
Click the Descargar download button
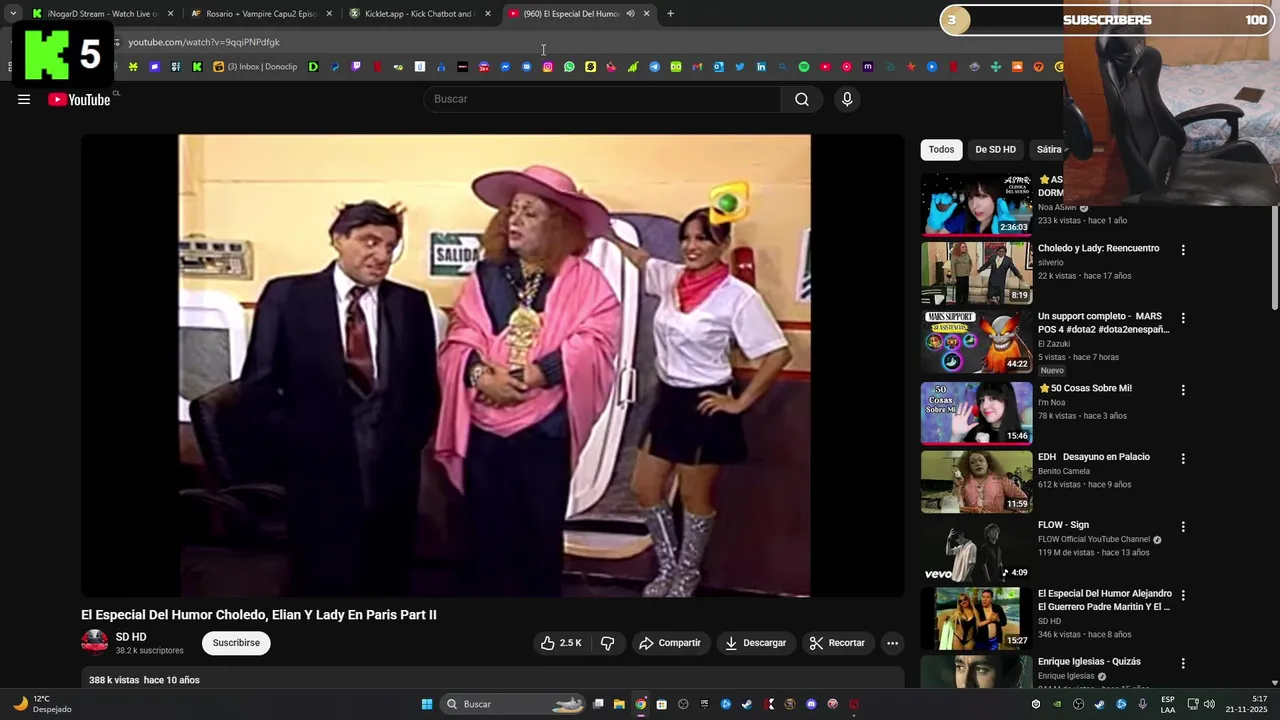tap(756, 643)
